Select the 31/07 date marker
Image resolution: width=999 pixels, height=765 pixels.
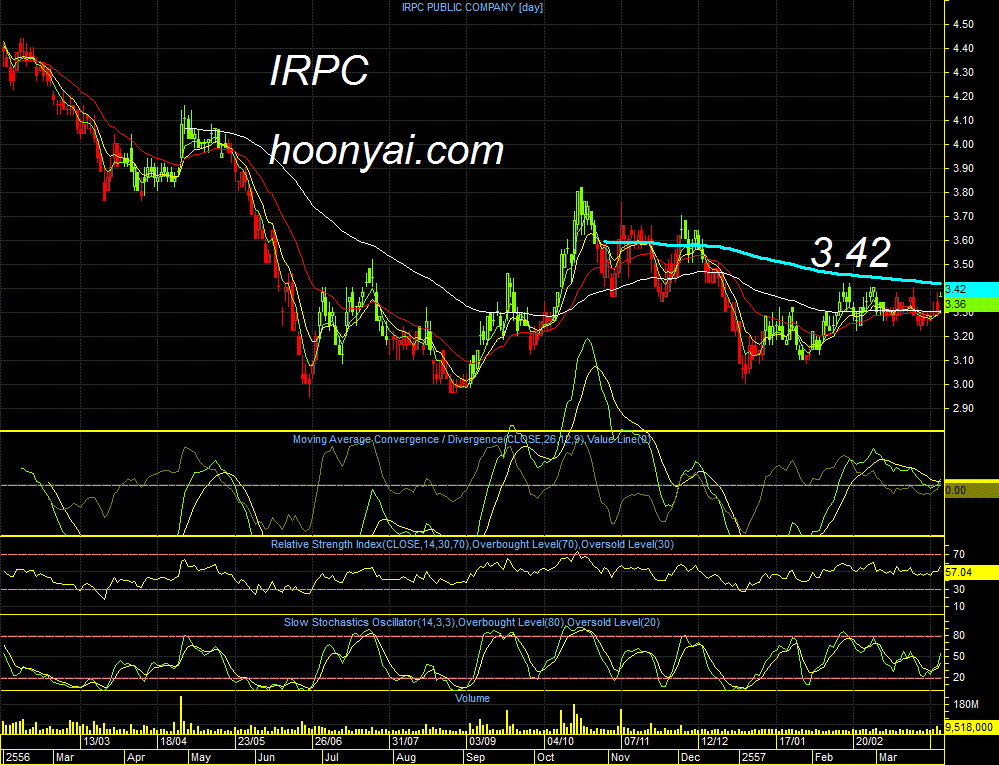(x=406, y=741)
